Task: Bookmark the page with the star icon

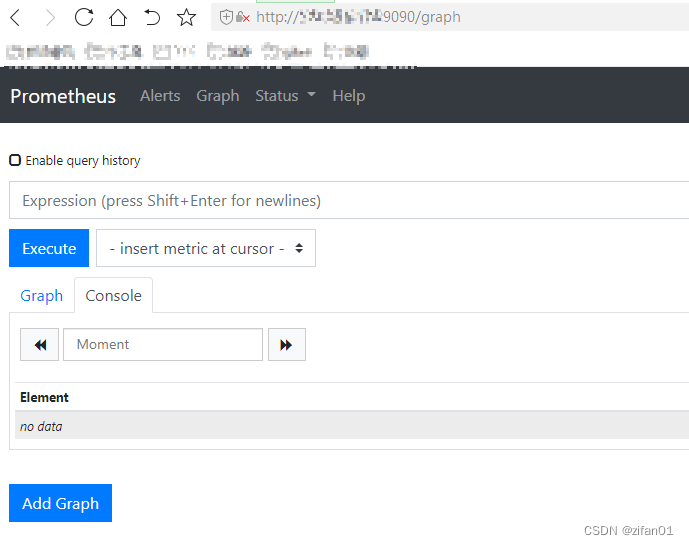Action: (x=186, y=18)
